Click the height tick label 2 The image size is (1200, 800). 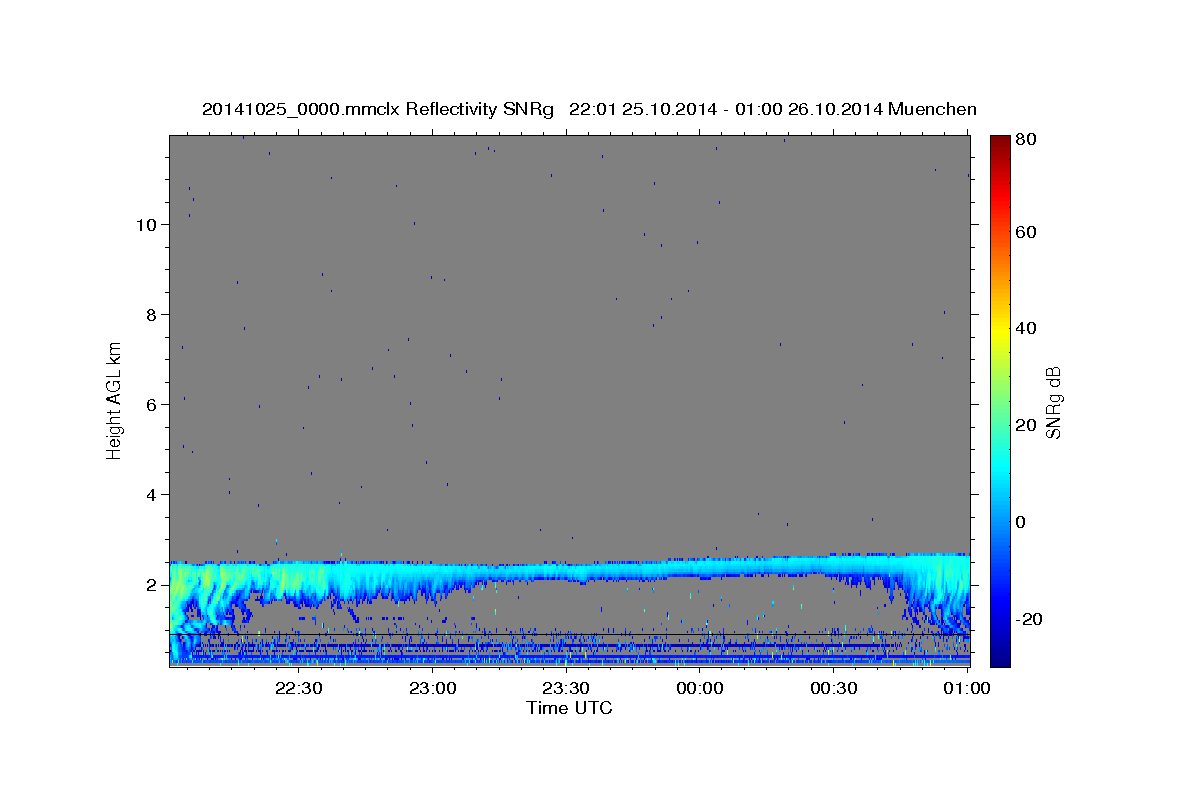point(152,585)
